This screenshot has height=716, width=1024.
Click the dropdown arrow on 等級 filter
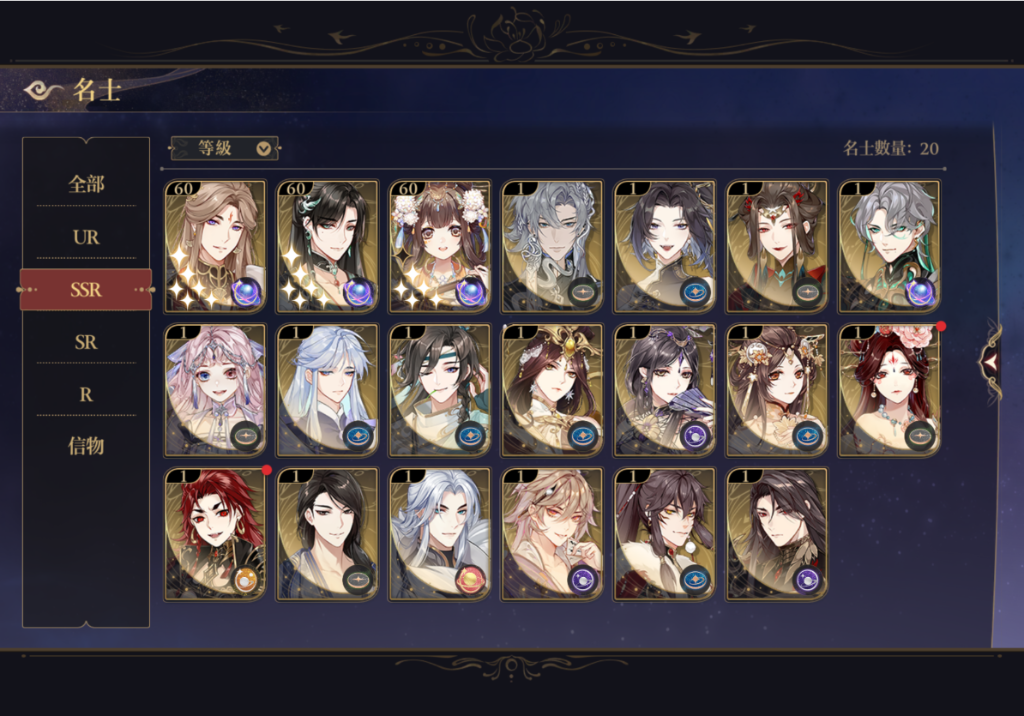click(263, 149)
